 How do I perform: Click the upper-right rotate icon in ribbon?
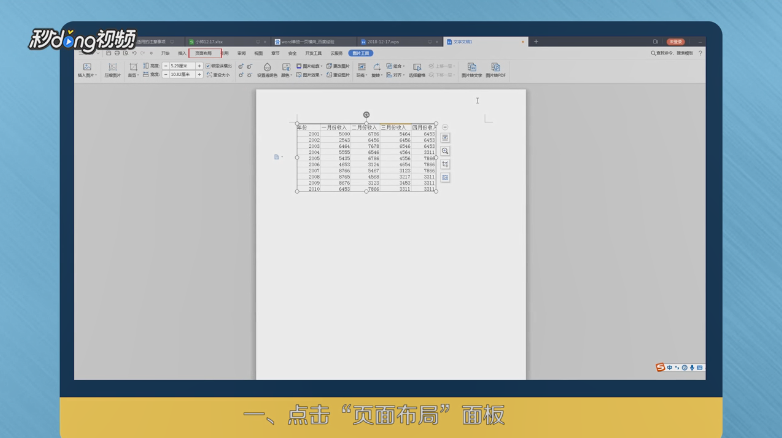pyautogui.click(x=249, y=66)
